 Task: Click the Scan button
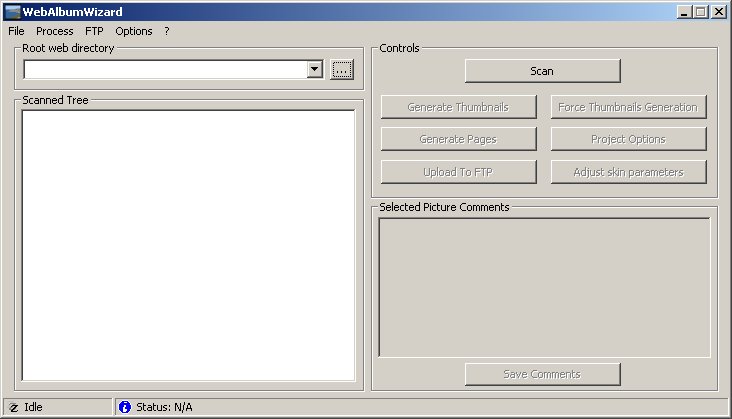[x=542, y=71]
